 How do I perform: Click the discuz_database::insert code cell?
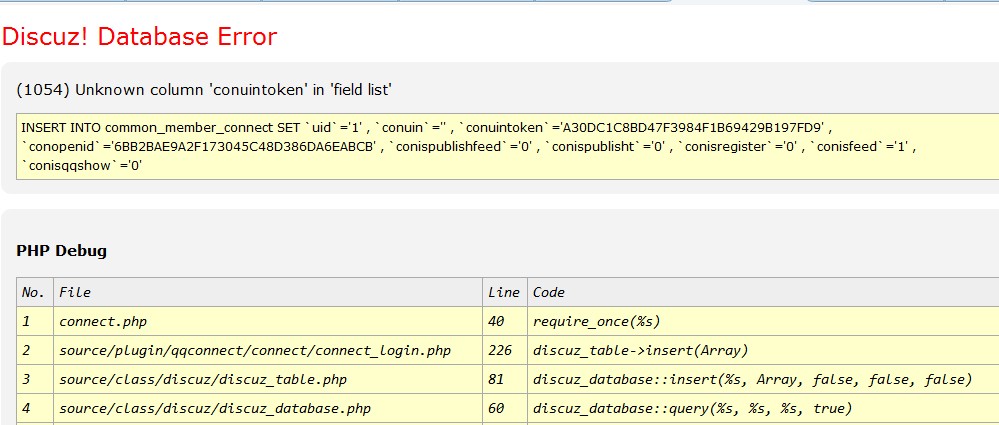click(752, 379)
